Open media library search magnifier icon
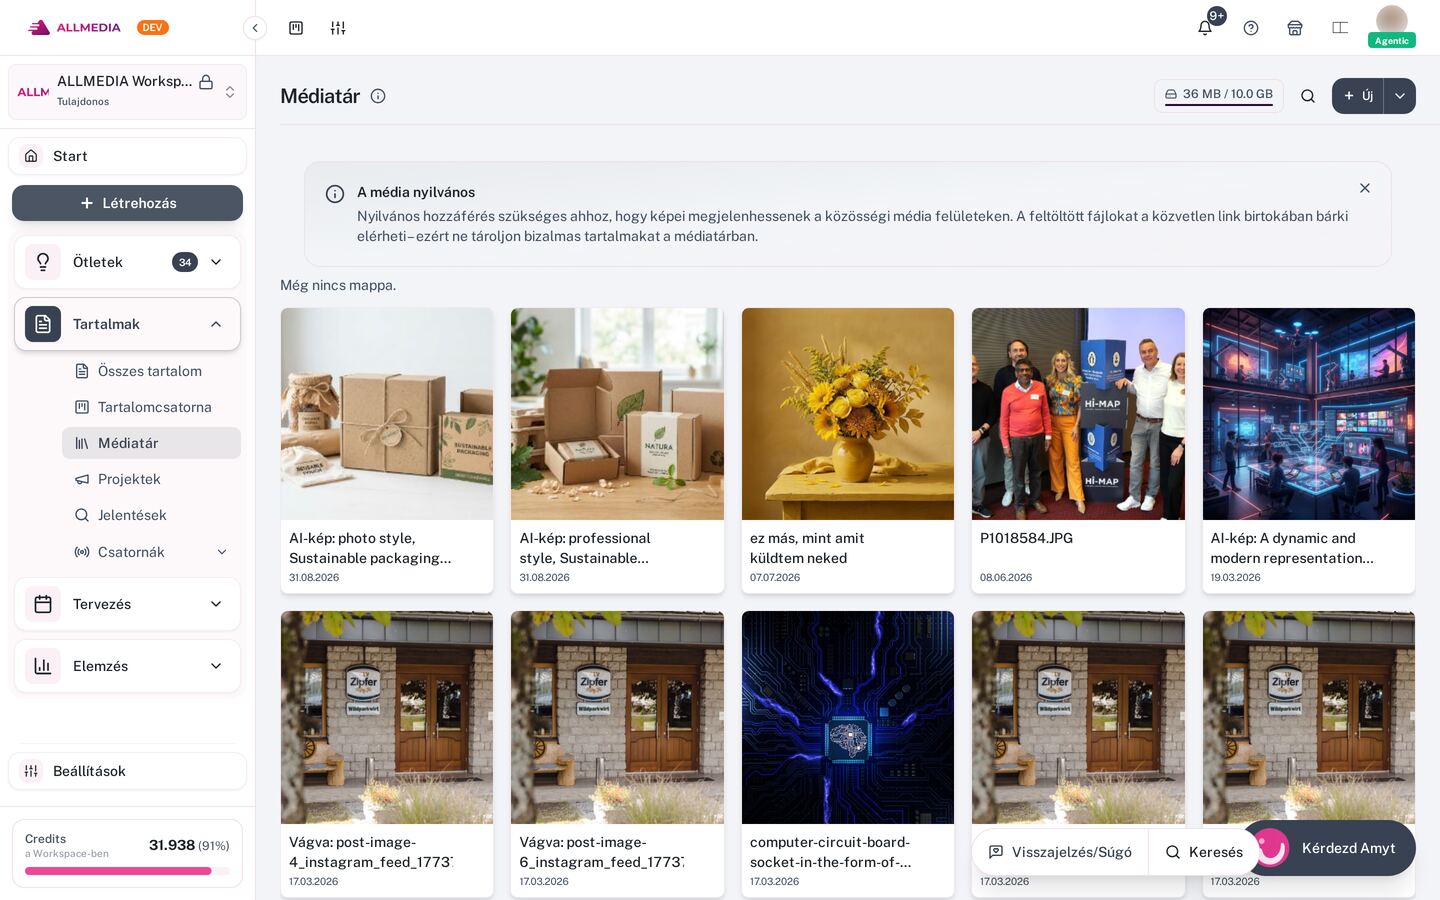 click(1308, 96)
